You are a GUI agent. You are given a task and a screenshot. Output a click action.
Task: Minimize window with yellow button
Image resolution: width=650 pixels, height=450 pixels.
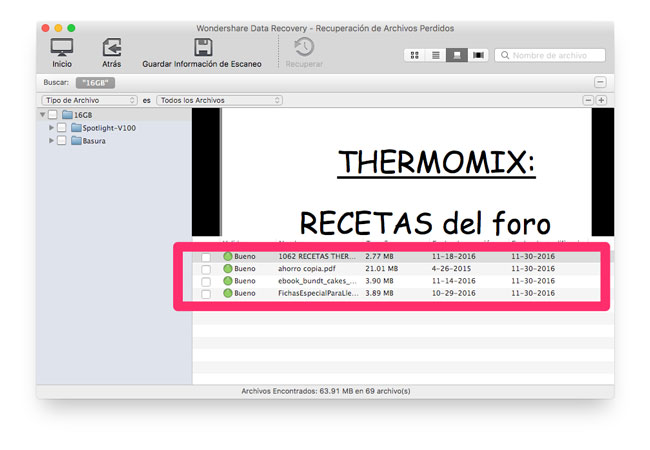pos(58,28)
